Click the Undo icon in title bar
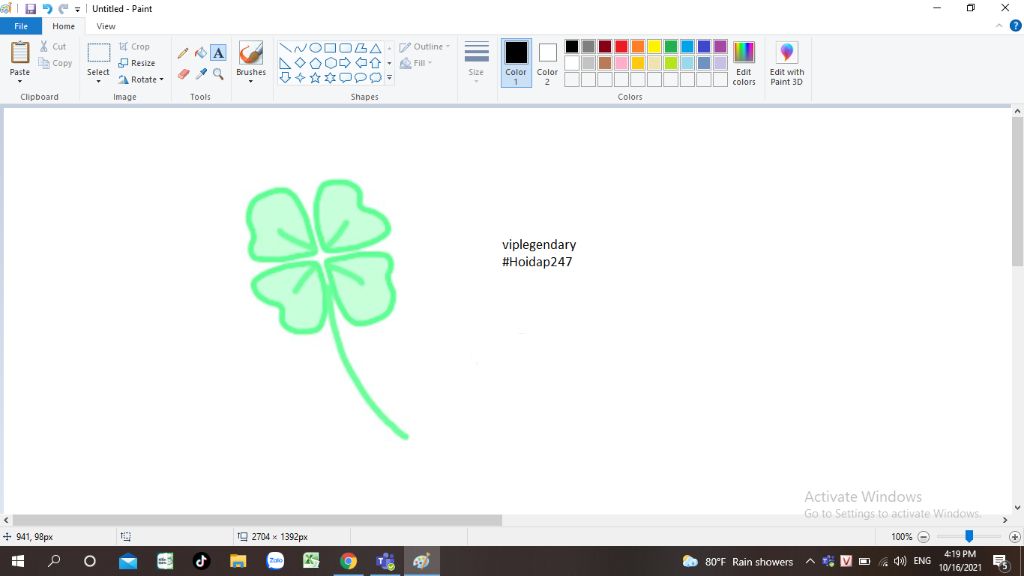This screenshot has height=576, width=1024. [47, 8]
